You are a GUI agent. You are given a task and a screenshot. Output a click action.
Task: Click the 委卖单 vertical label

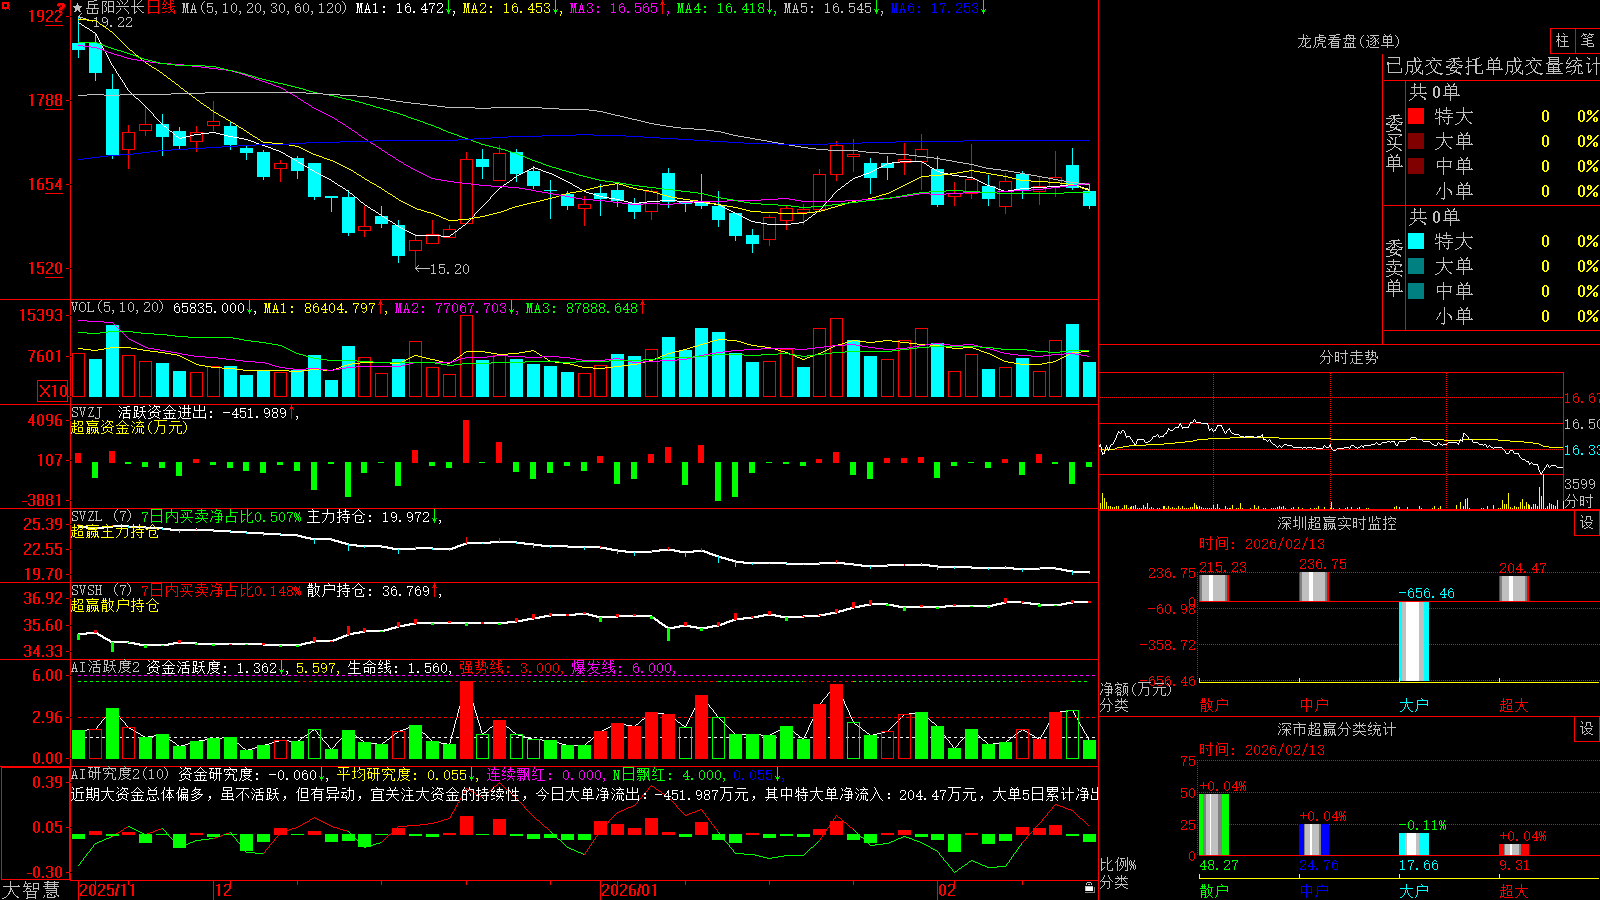click(x=1394, y=267)
